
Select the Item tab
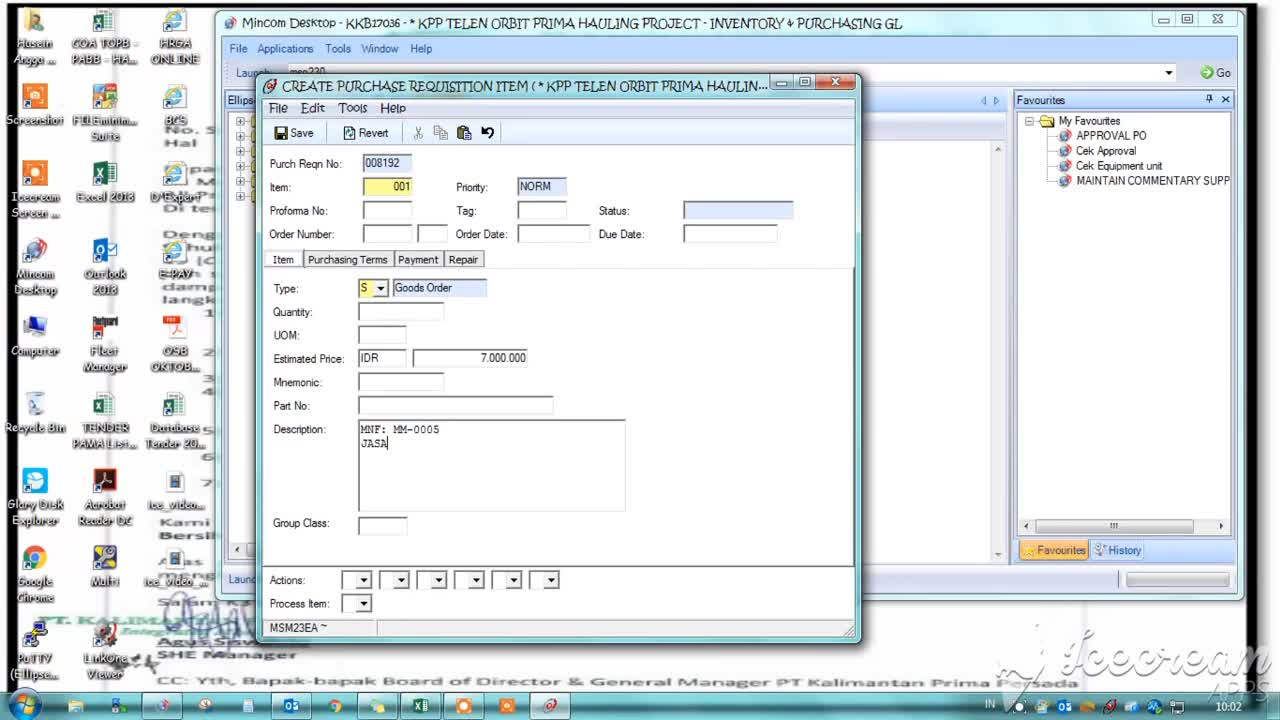284,260
